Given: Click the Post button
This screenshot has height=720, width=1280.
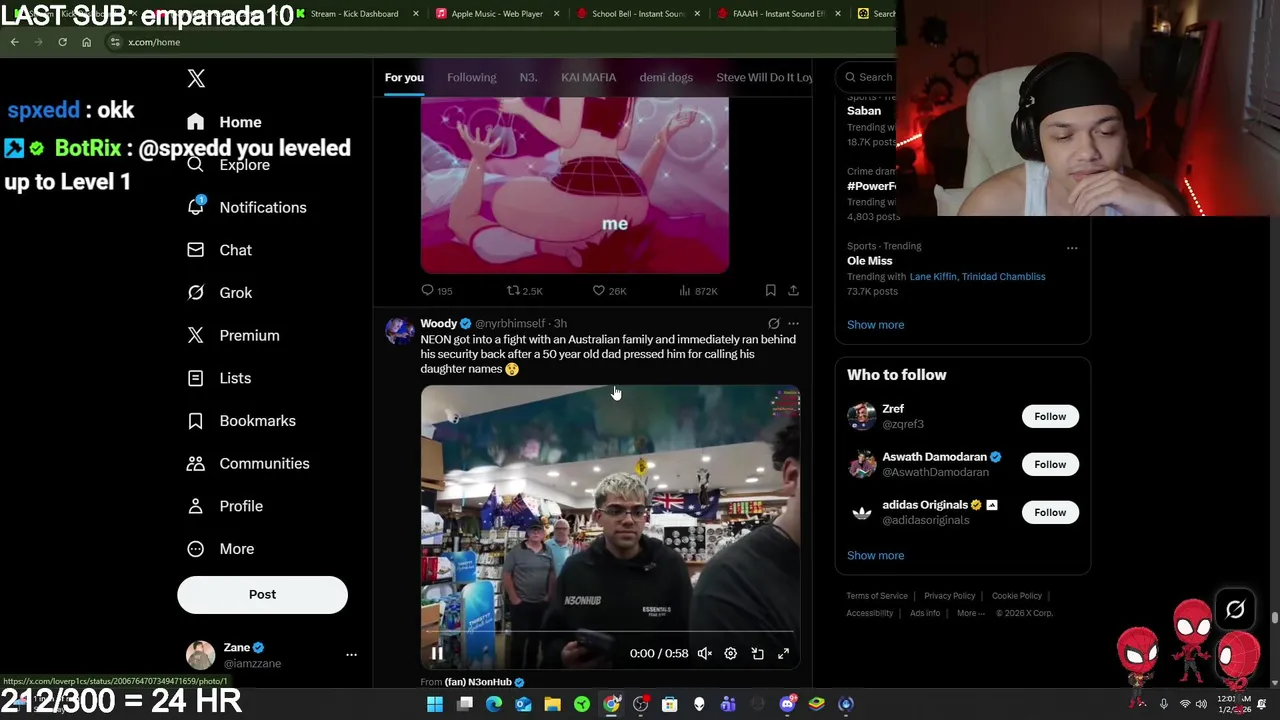Looking at the screenshot, I should pos(262,594).
